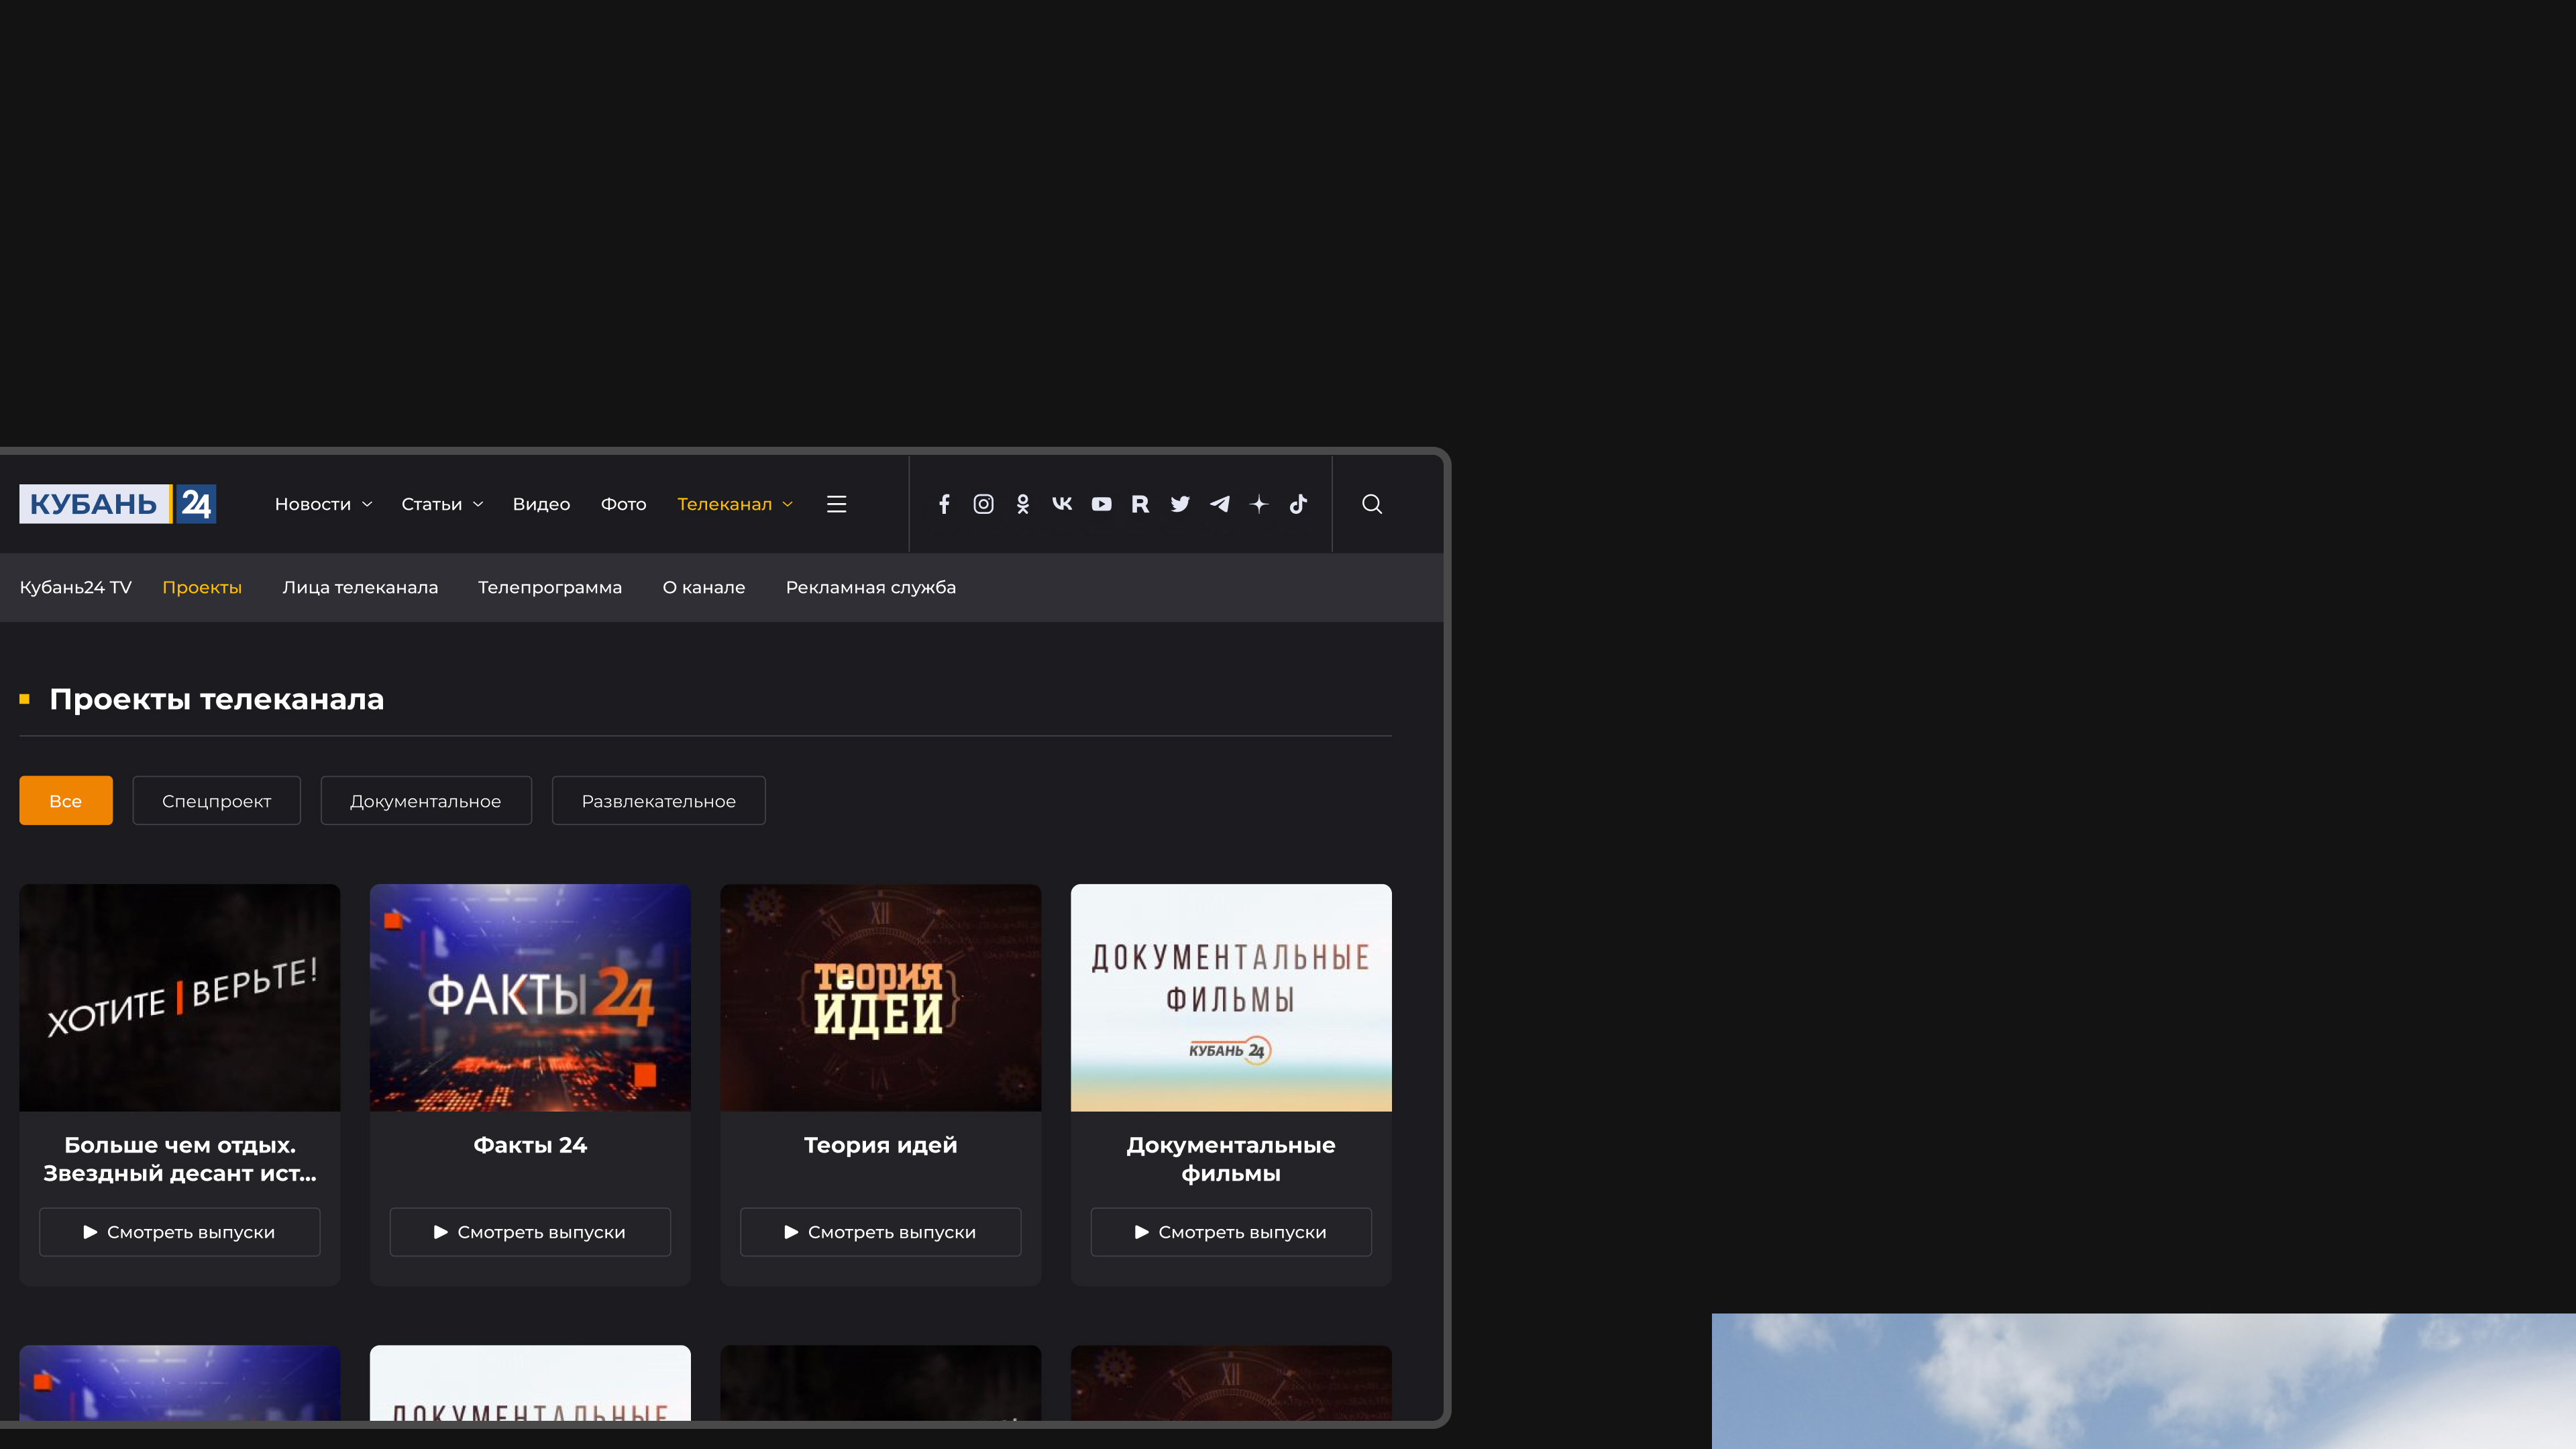Image resolution: width=2576 pixels, height=1449 pixels.
Task: Open Больше чем отдых title link
Action: pos(180,1159)
